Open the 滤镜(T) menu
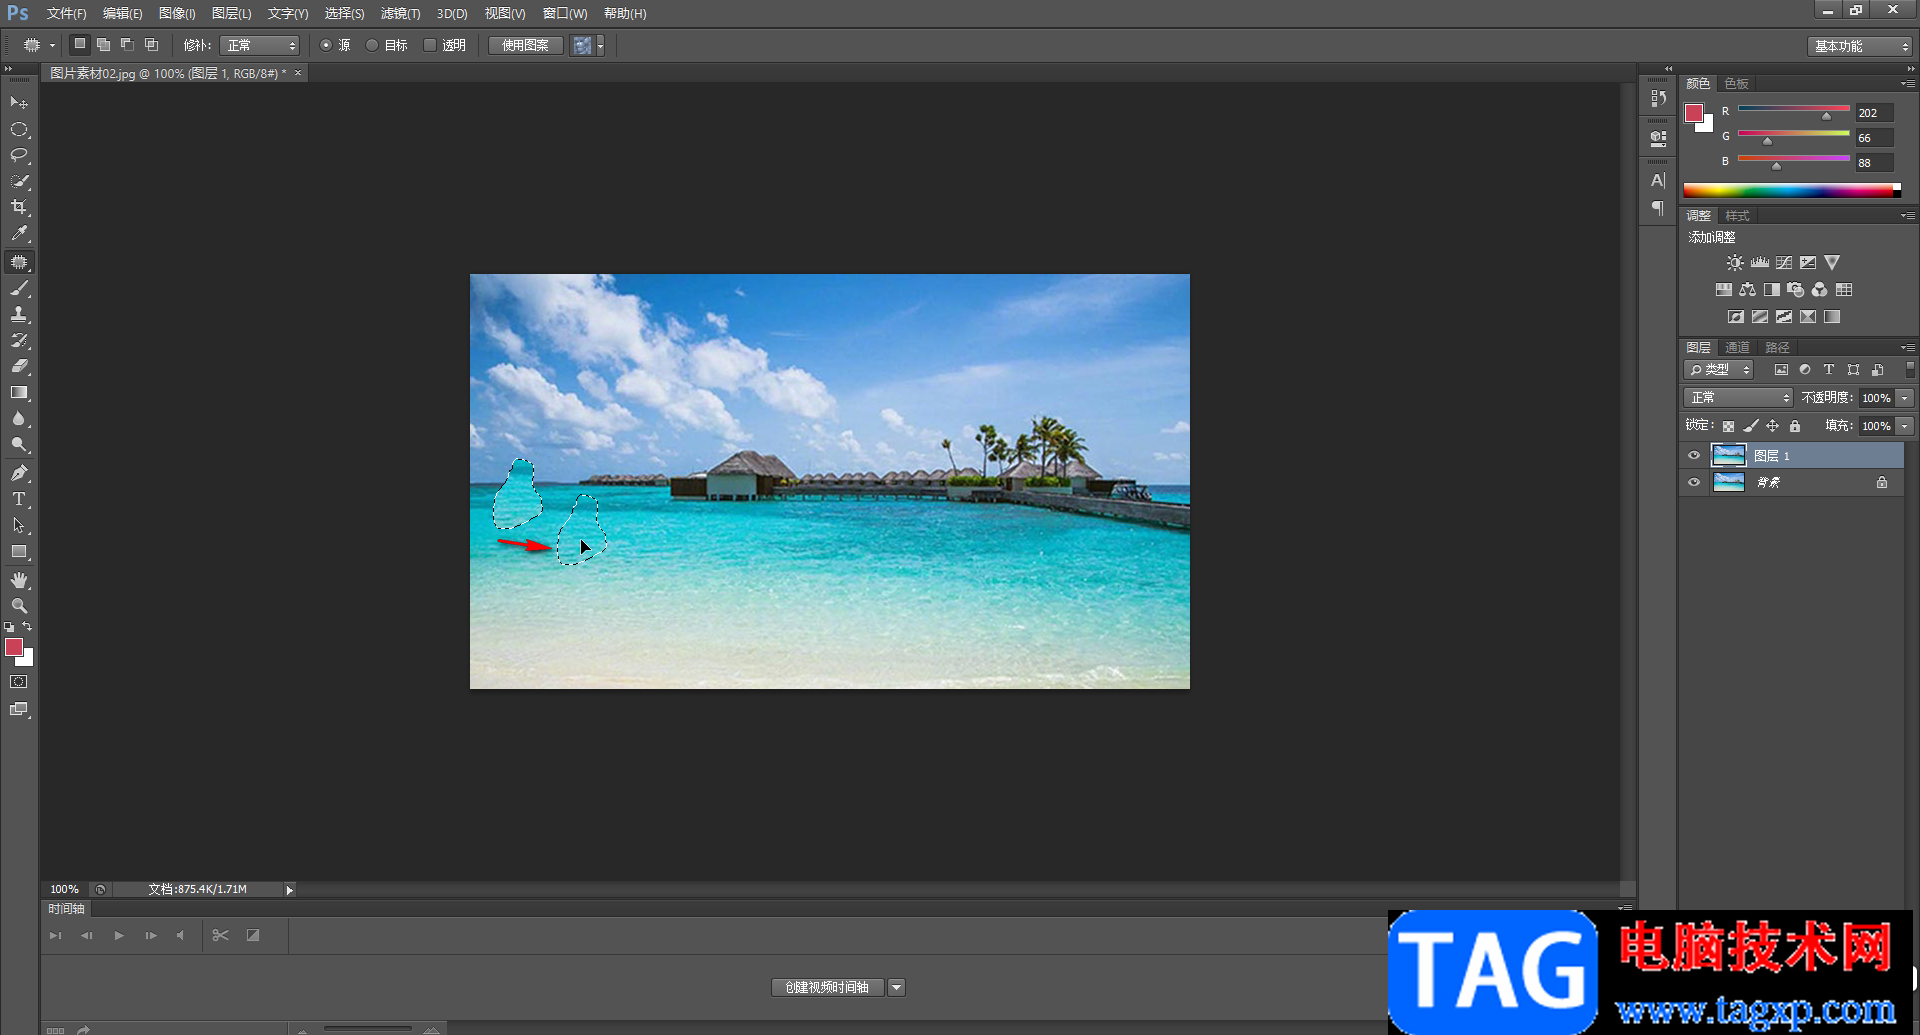1920x1035 pixels. (400, 14)
